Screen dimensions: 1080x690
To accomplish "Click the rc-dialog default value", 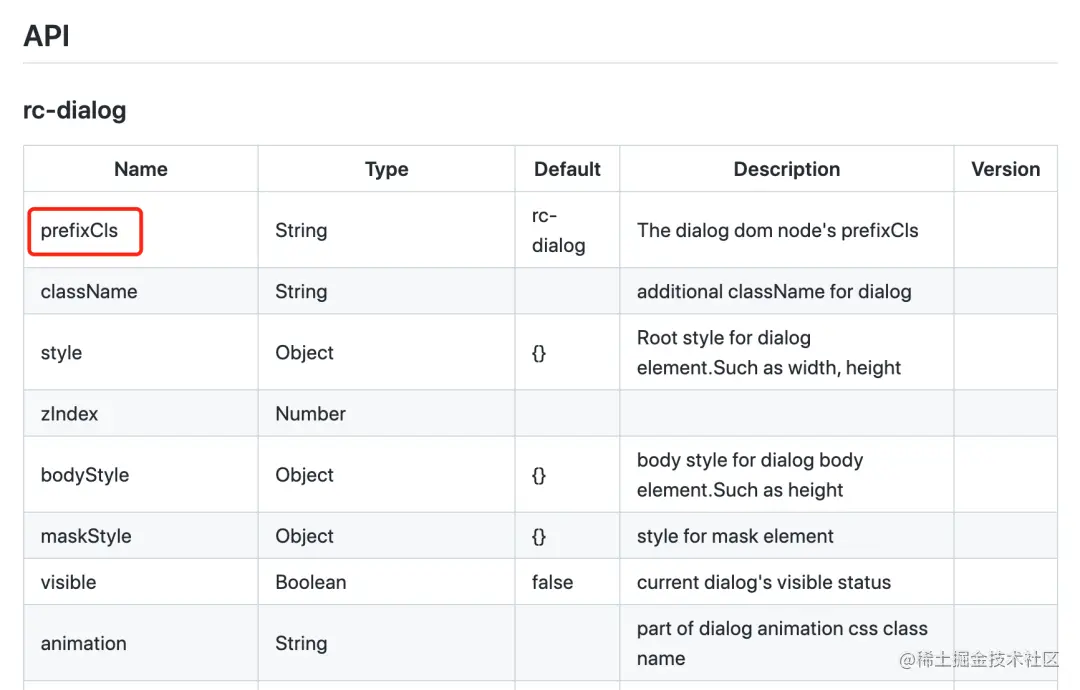I will [558, 231].
